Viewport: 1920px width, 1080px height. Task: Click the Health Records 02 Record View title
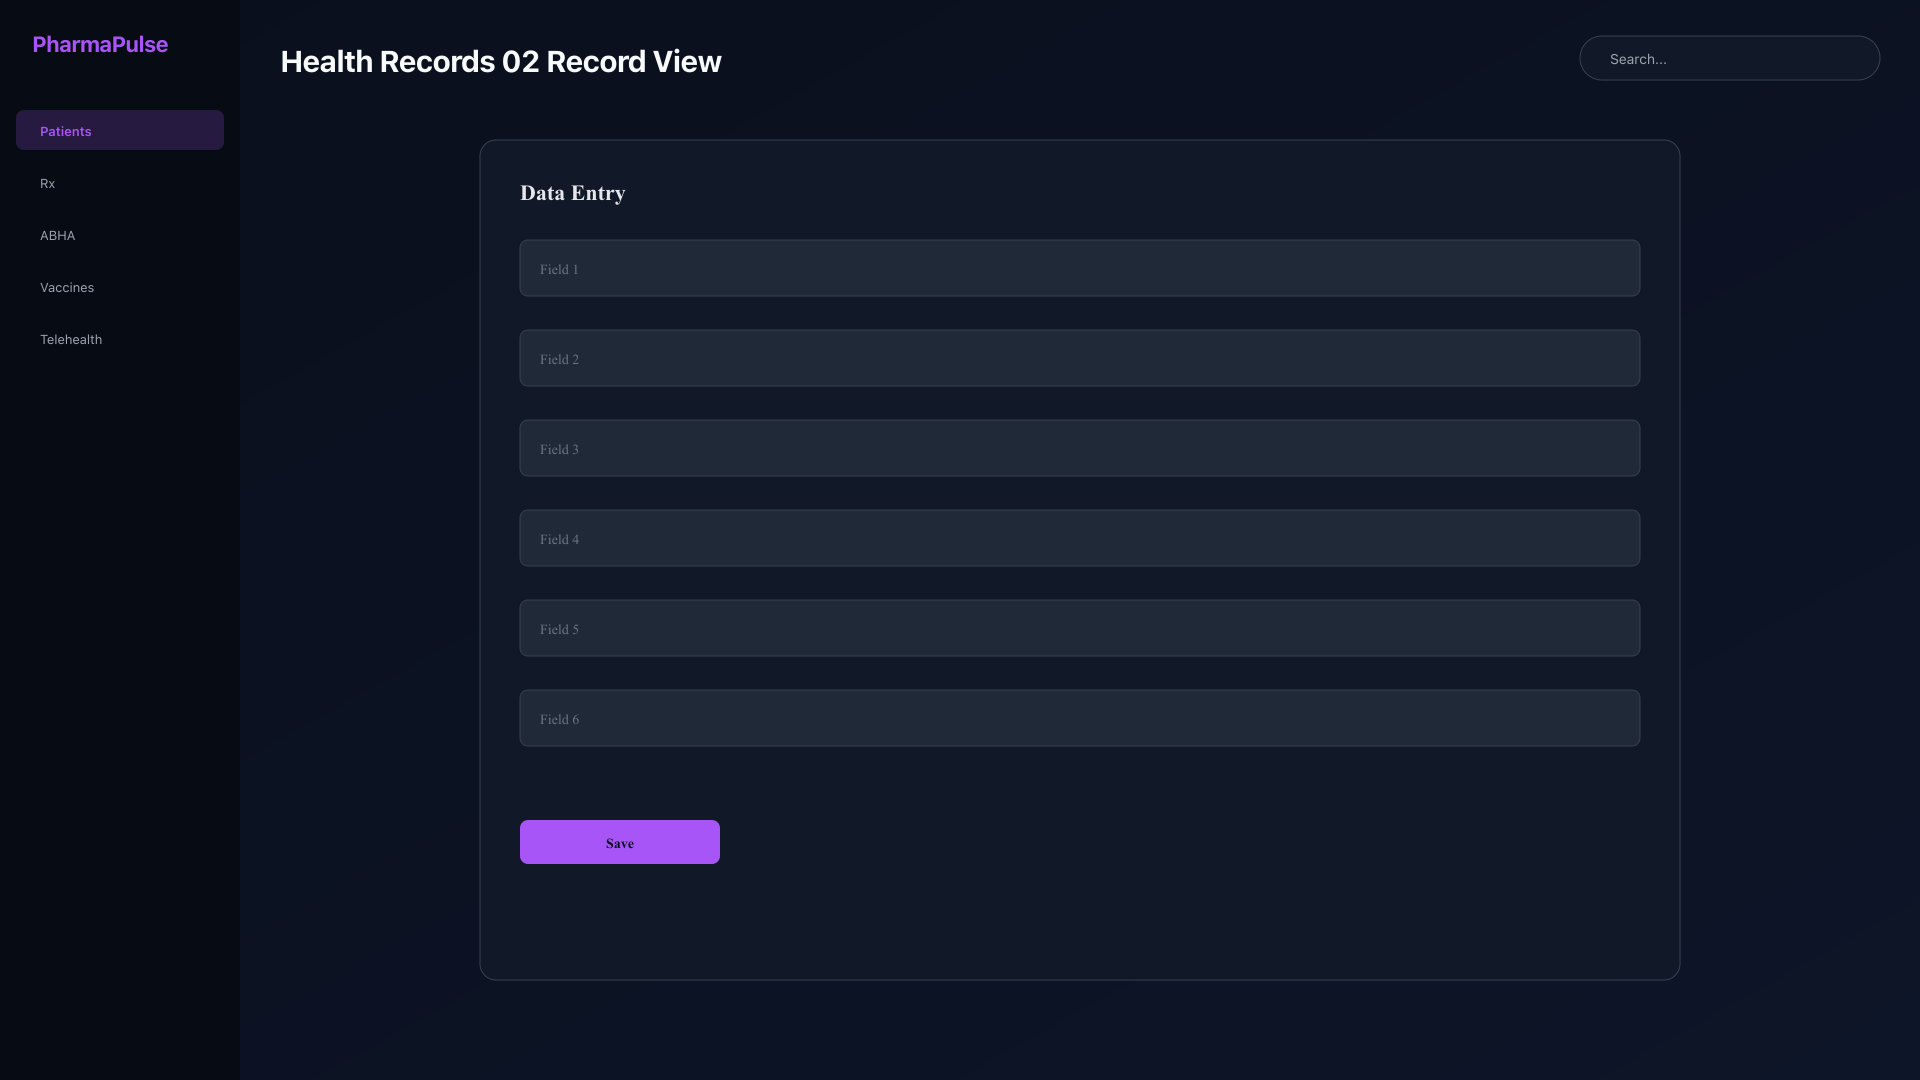point(501,61)
